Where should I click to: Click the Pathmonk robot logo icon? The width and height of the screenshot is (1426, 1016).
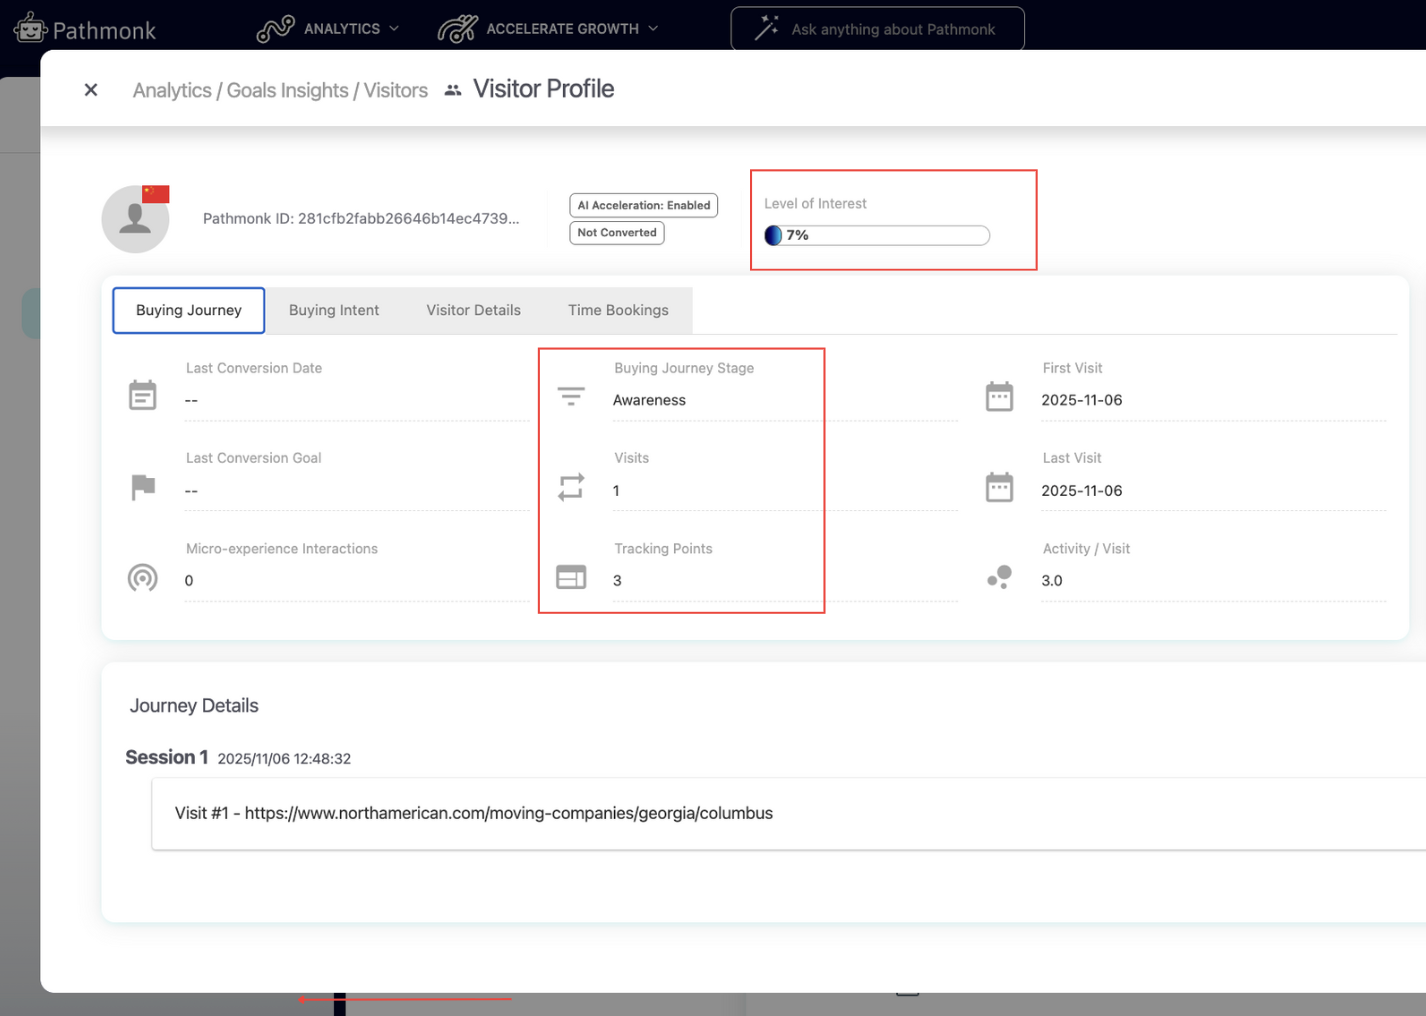click(x=30, y=28)
